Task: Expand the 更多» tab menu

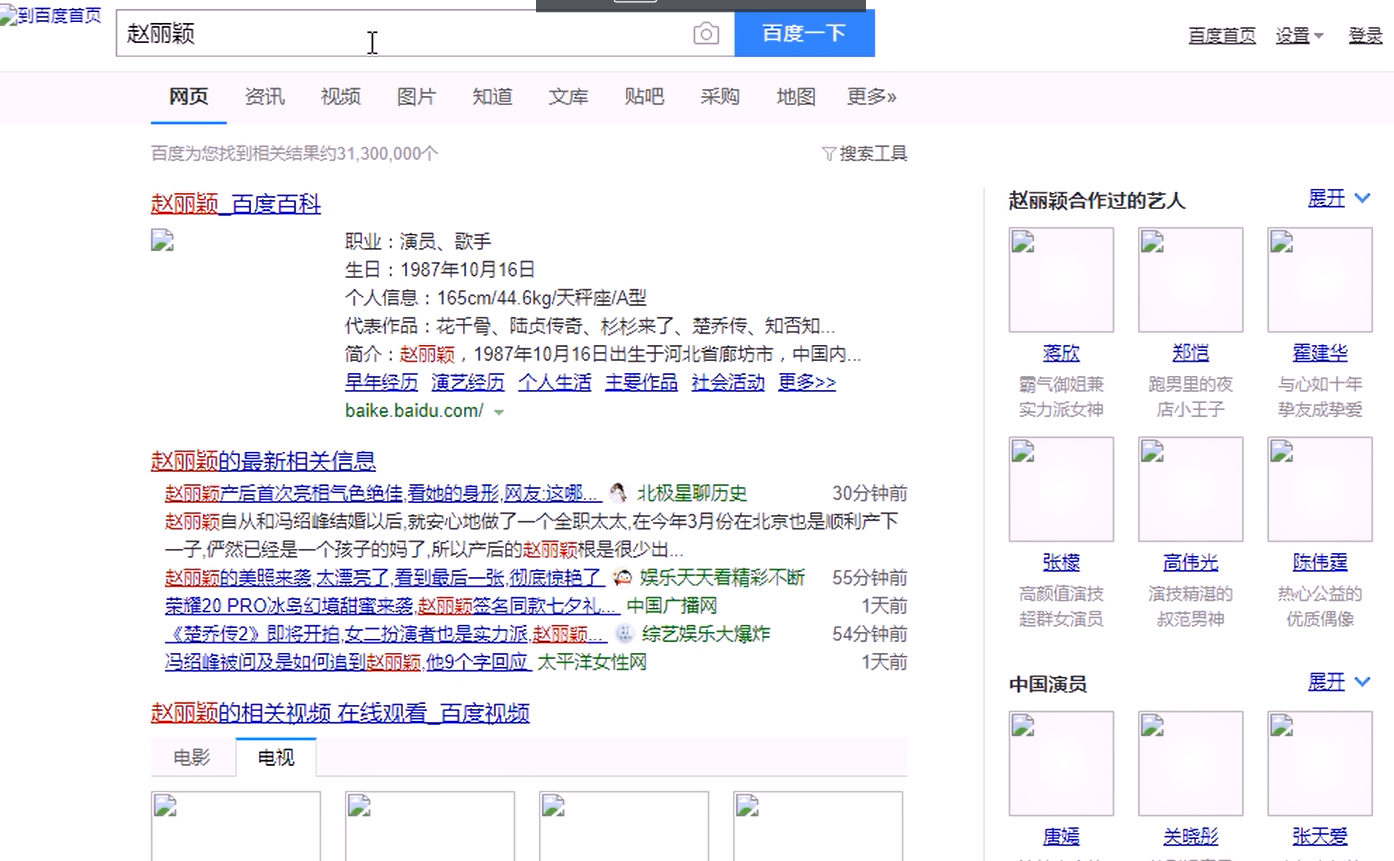Action: point(872,97)
